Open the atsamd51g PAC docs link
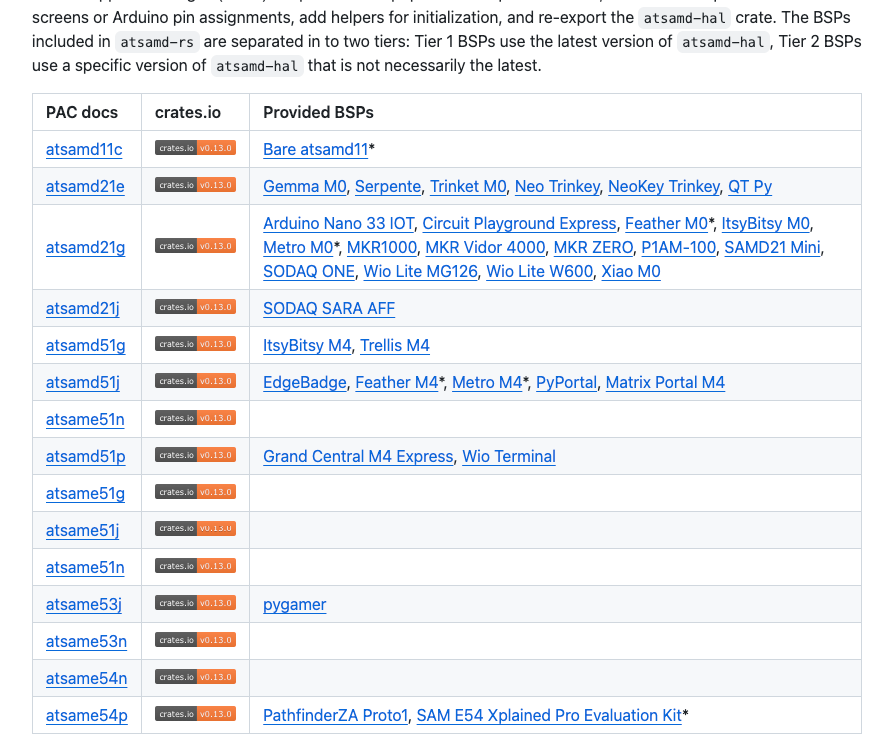The image size is (893, 746). (85, 345)
